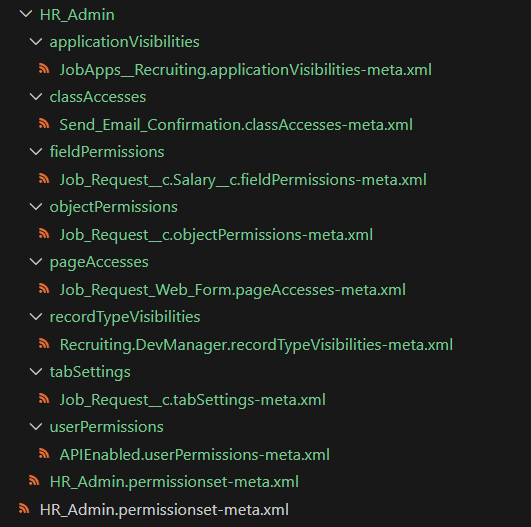Click XML icon beside Job_Request__c.objectPermissions file

(x=44, y=233)
